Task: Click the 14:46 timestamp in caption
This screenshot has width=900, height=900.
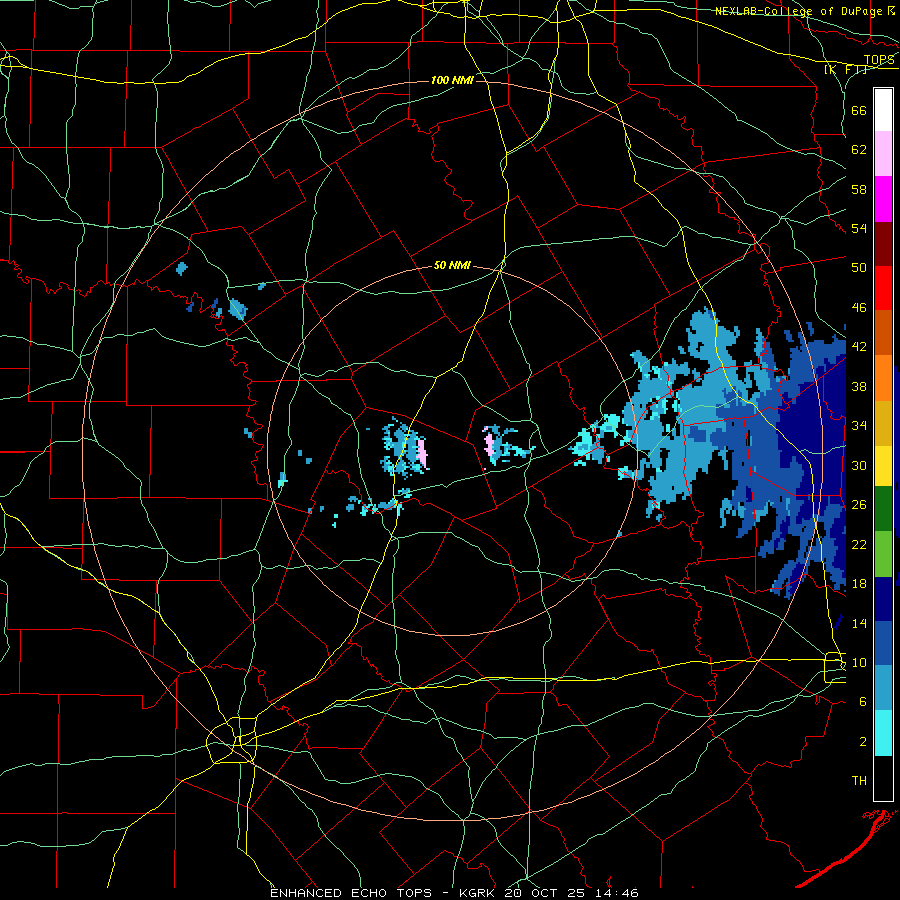Action: 618,893
